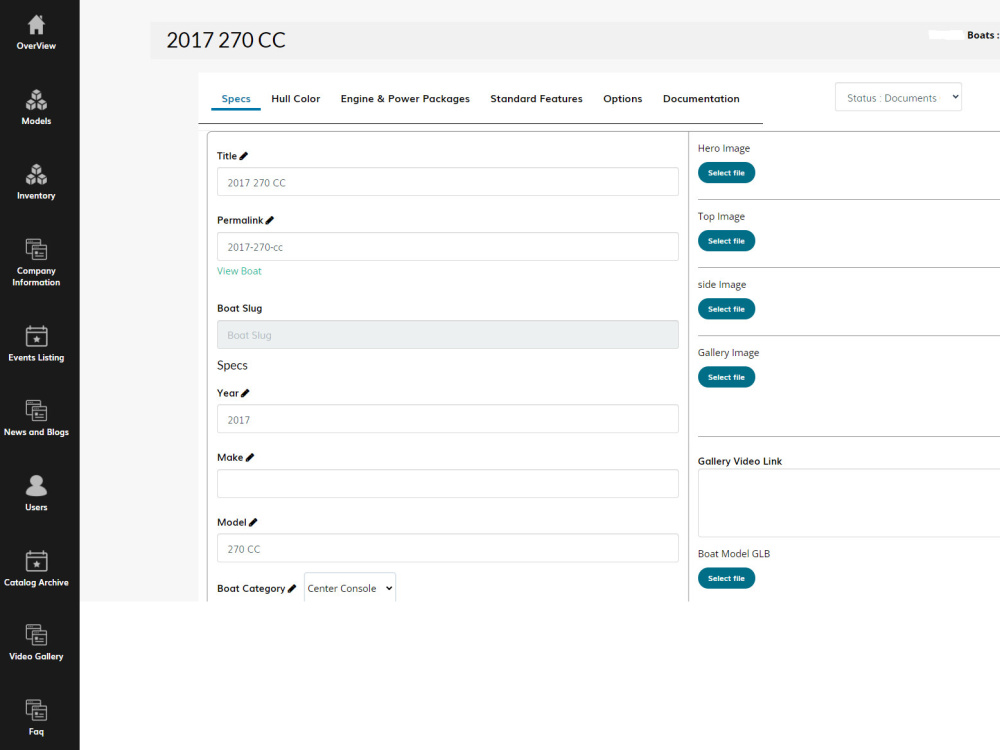Image resolution: width=1000 pixels, height=750 pixels.
Task: Open the Events Listing calendar icon
Action: (36, 336)
